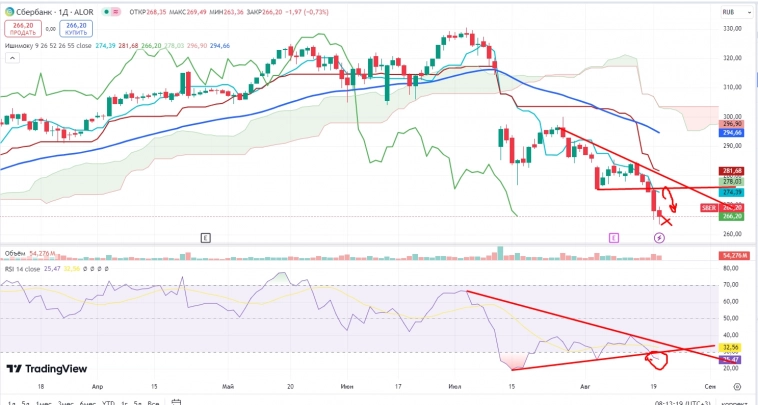Open the go-to-date calendar icon

click(x=176, y=402)
